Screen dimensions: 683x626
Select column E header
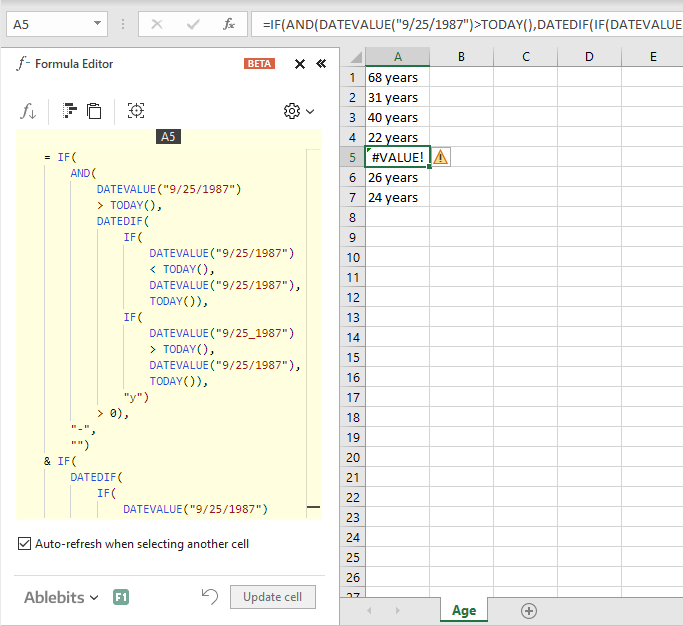click(653, 57)
